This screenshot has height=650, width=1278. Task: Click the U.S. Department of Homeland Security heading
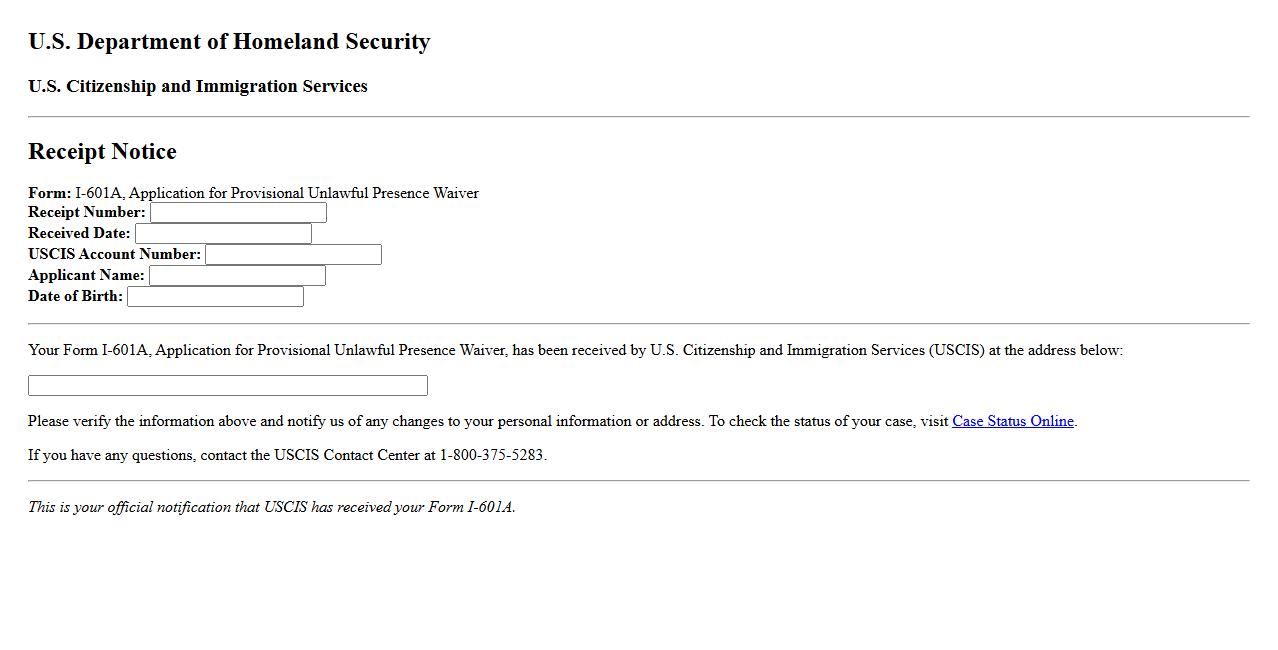(x=229, y=42)
